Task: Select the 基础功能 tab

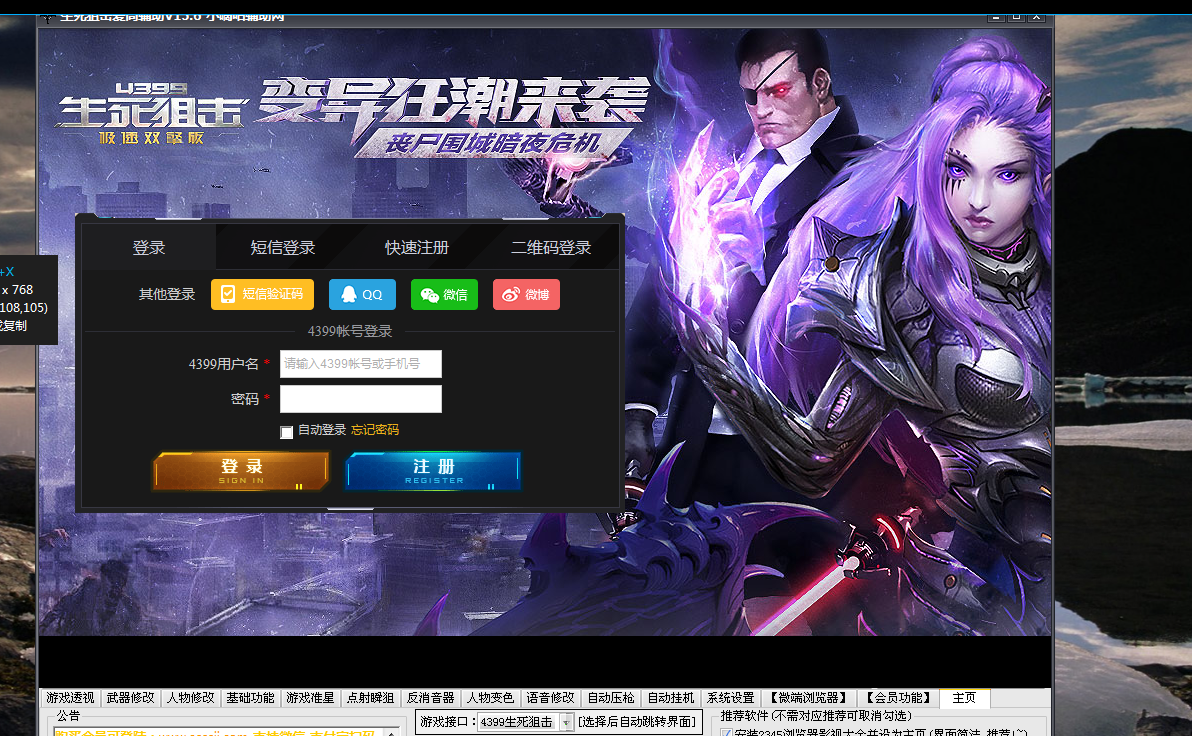Action: 250,698
